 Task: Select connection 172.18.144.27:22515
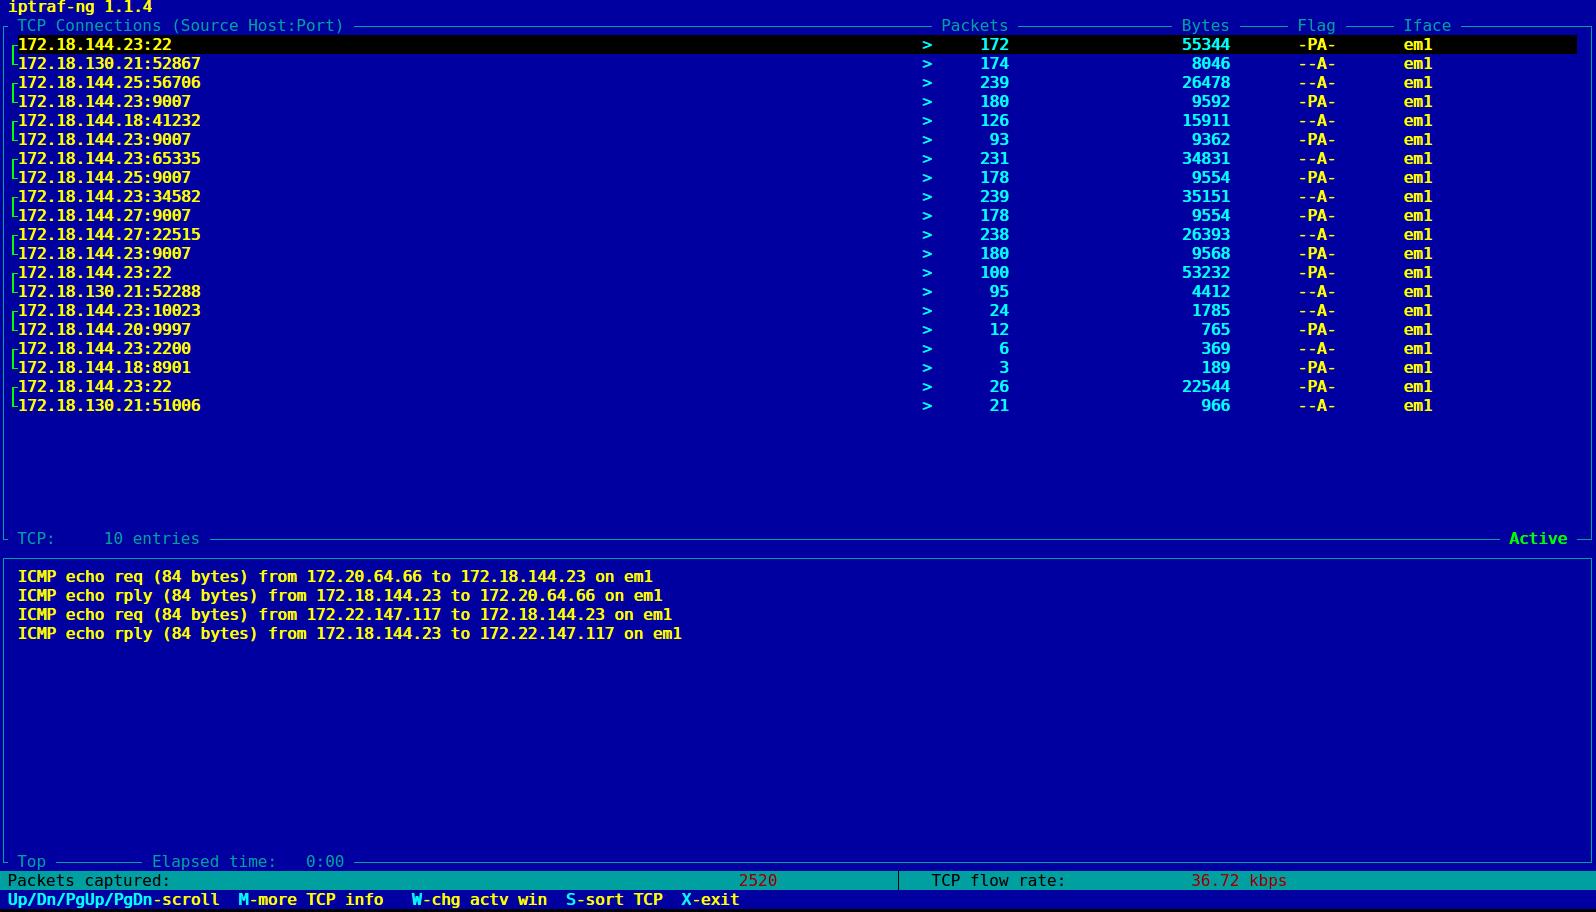(x=797, y=235)
